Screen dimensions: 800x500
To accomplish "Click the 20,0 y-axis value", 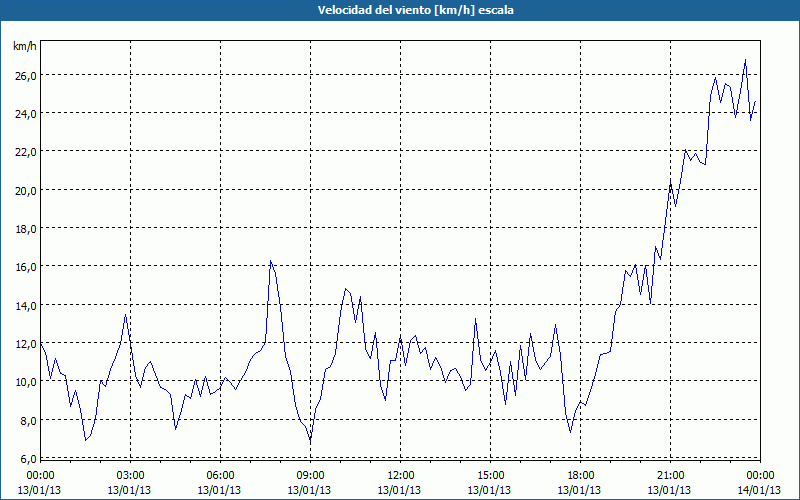I will pyautogui.click(x=25, y=190).
